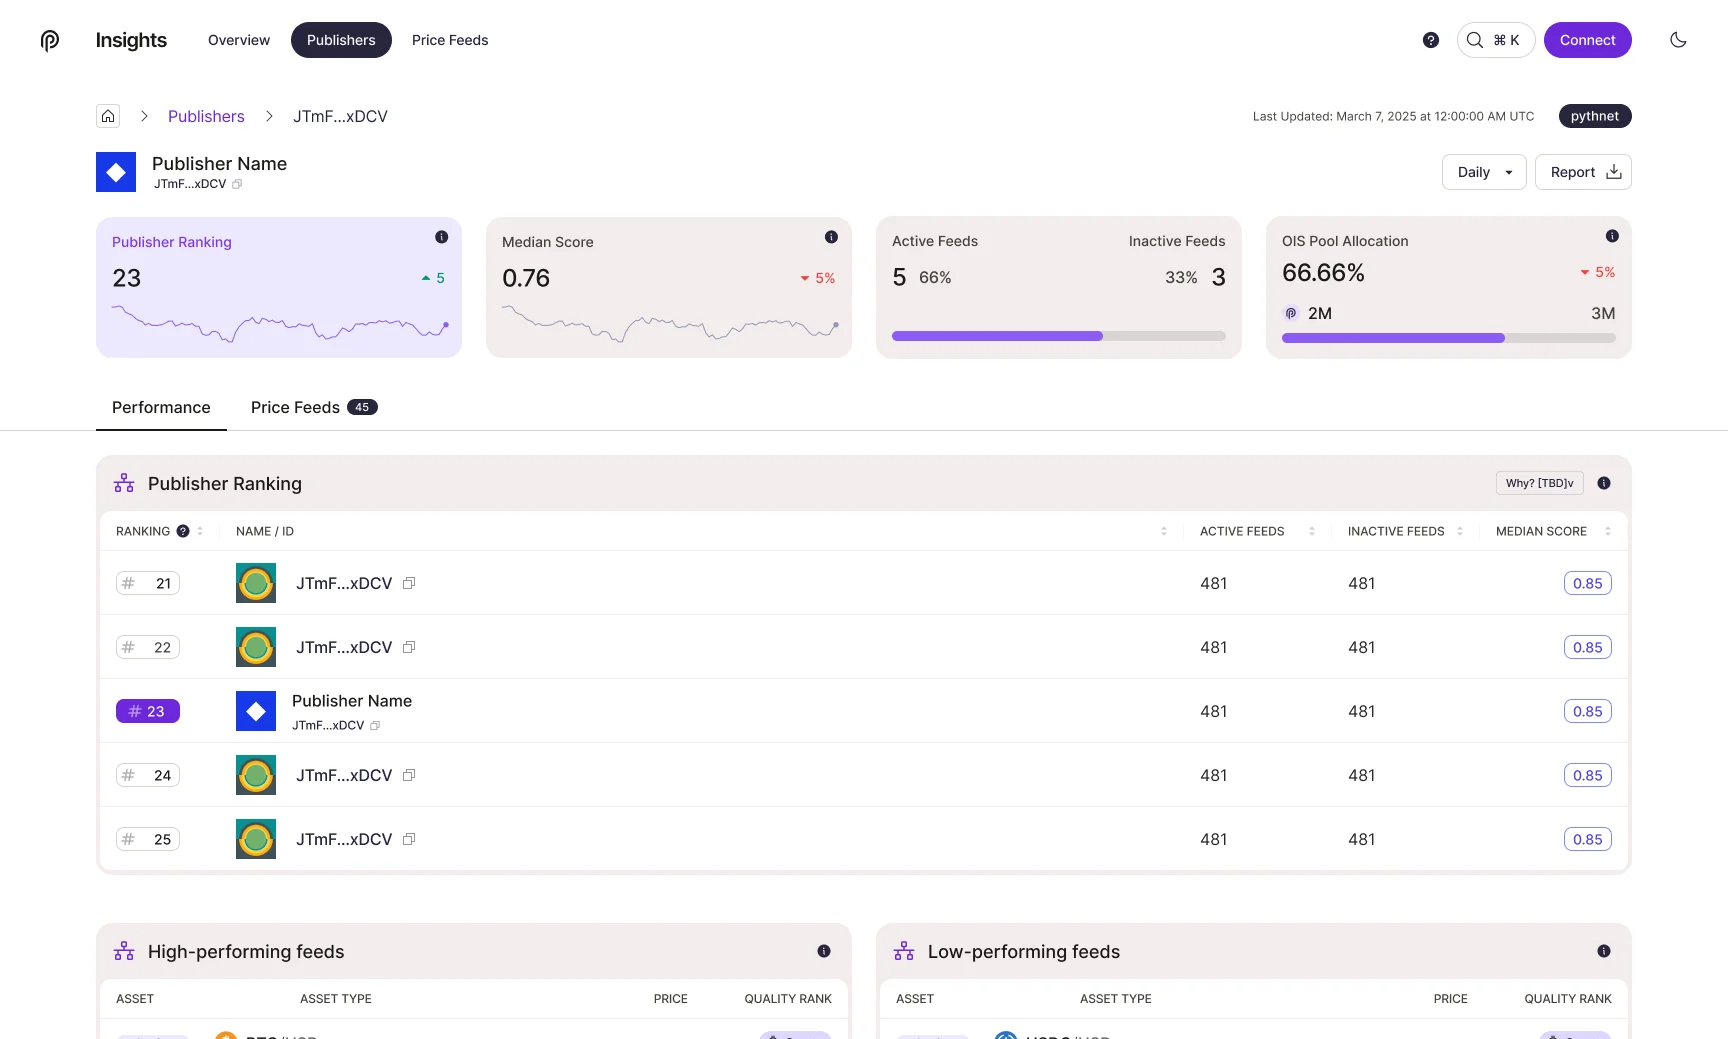Click the highlighted #23 rank badge
This screenshot has width=1728, height=1039.
[148, 711]
